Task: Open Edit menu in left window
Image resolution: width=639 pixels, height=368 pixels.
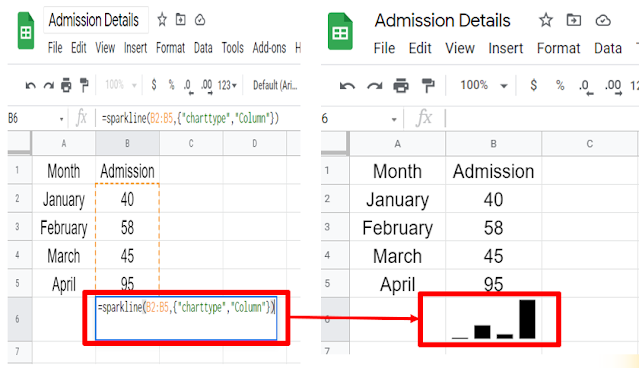Action: (x=79, y=48)
